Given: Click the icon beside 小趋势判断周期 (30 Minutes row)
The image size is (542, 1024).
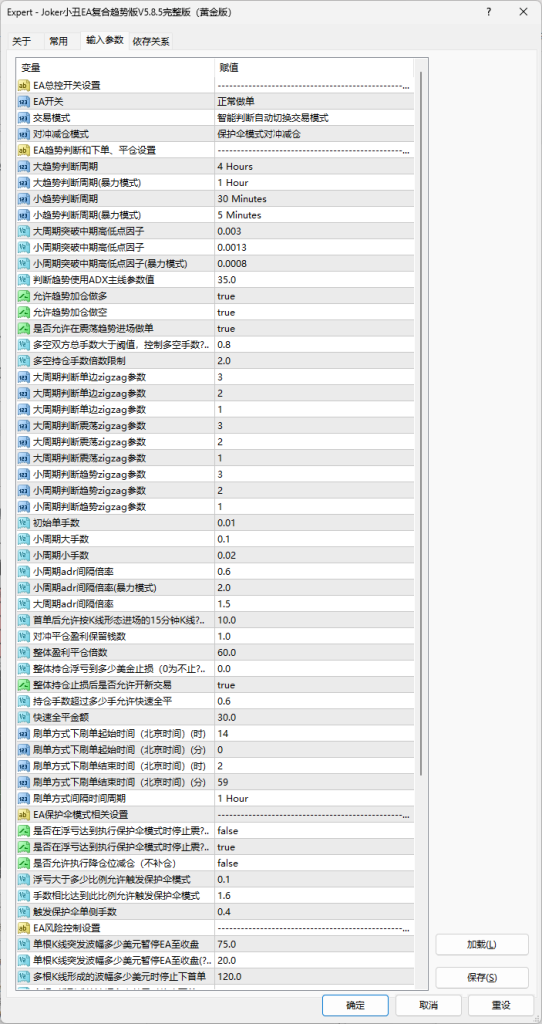Looking at the screenshot, I should (x=24, y=199).
